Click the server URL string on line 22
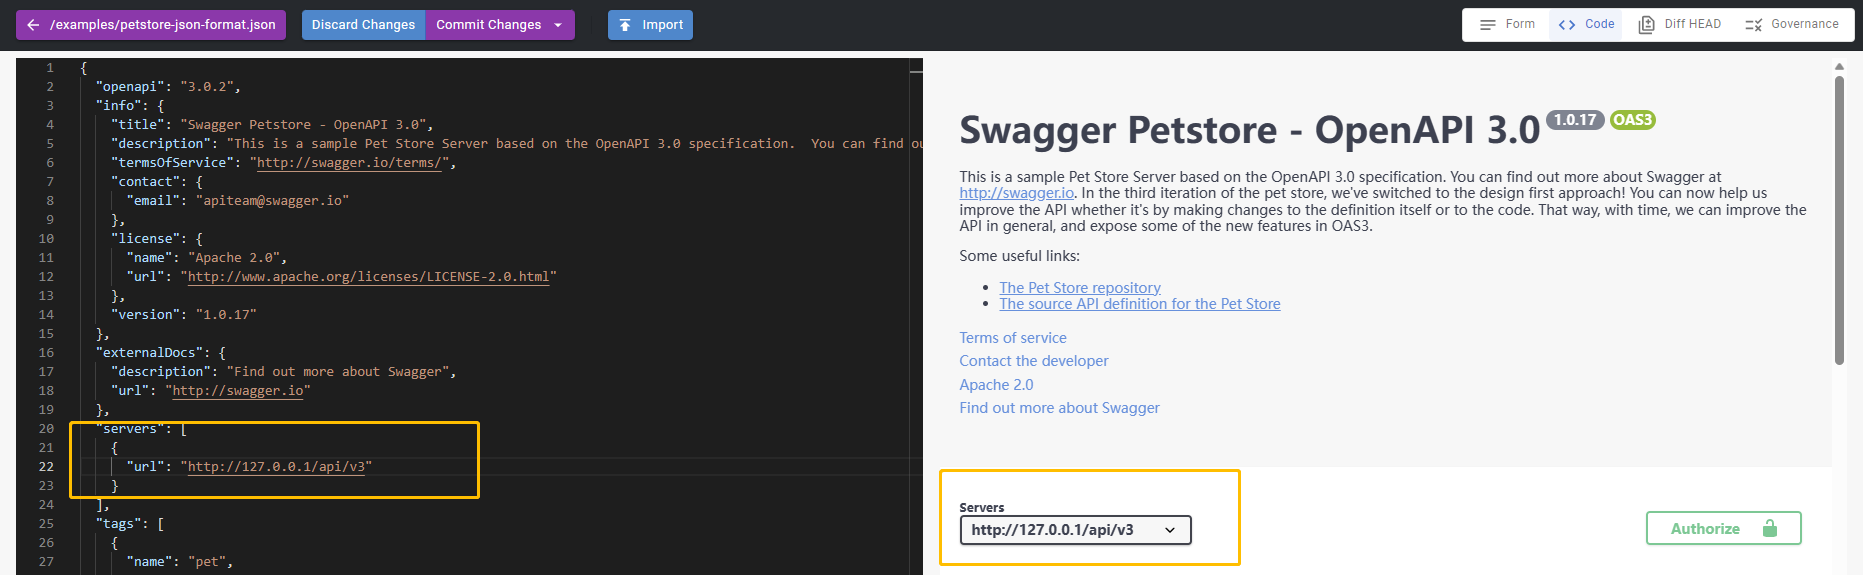 [276, 467]
